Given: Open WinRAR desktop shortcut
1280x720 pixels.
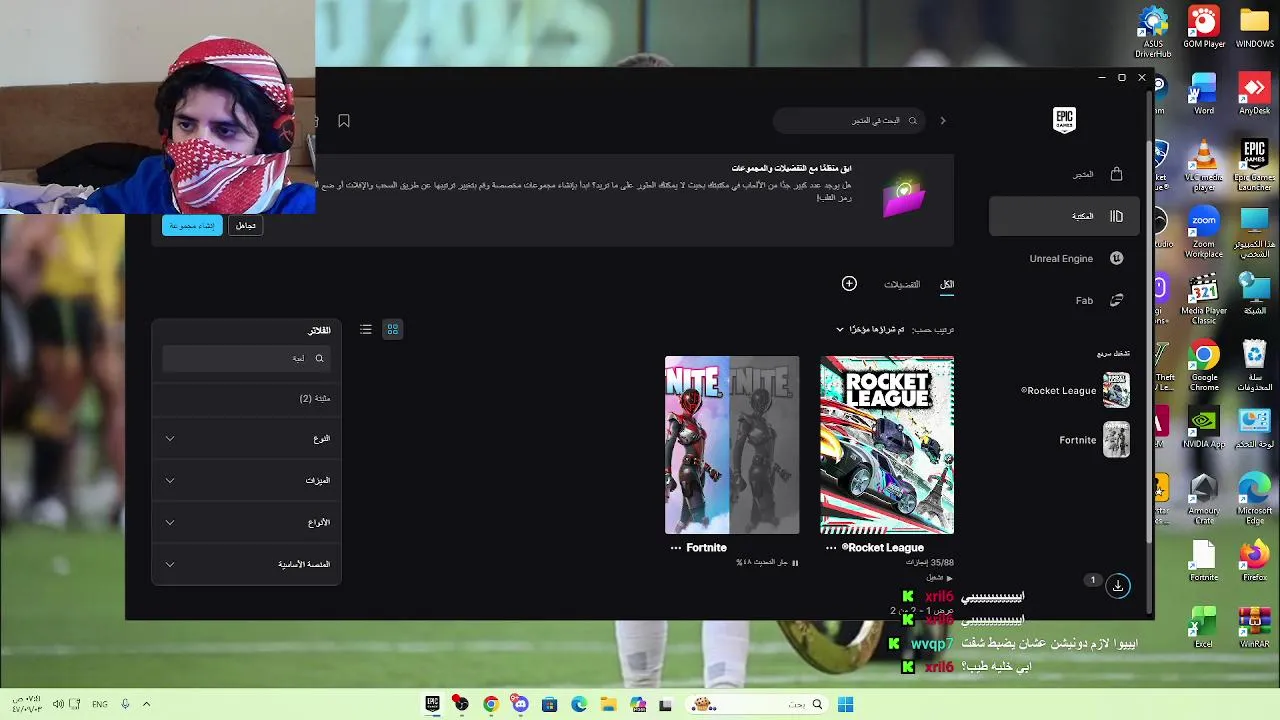Looking at the screenshot, I should [x=1255, y=627].
